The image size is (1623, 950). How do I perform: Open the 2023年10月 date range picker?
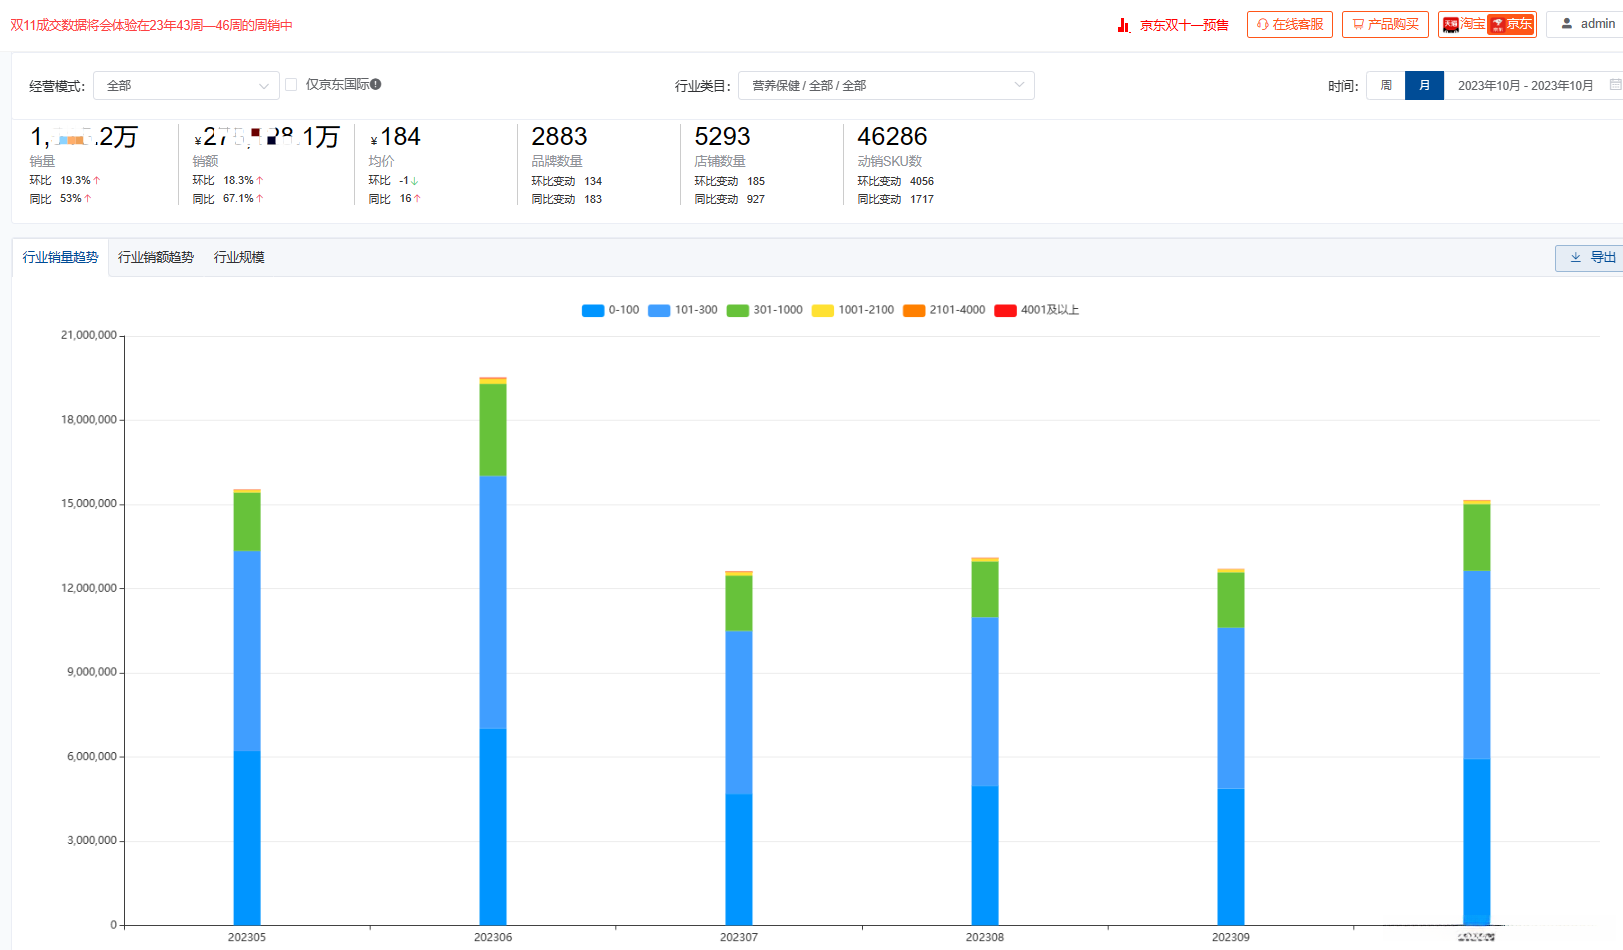[1525, 85]
